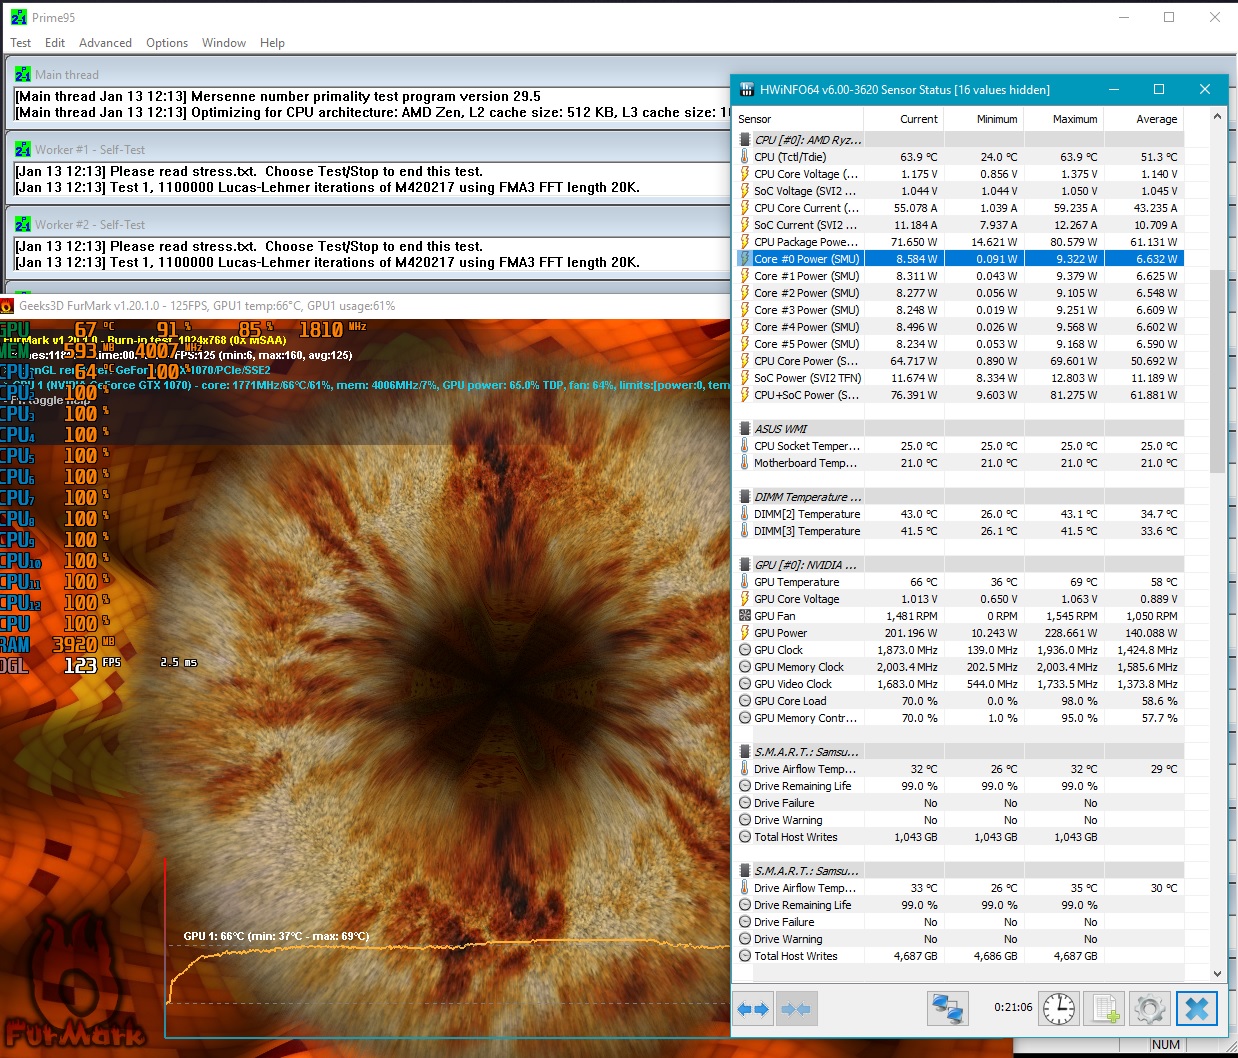Open the Help menu in Prime95

[x=272, y=43]
